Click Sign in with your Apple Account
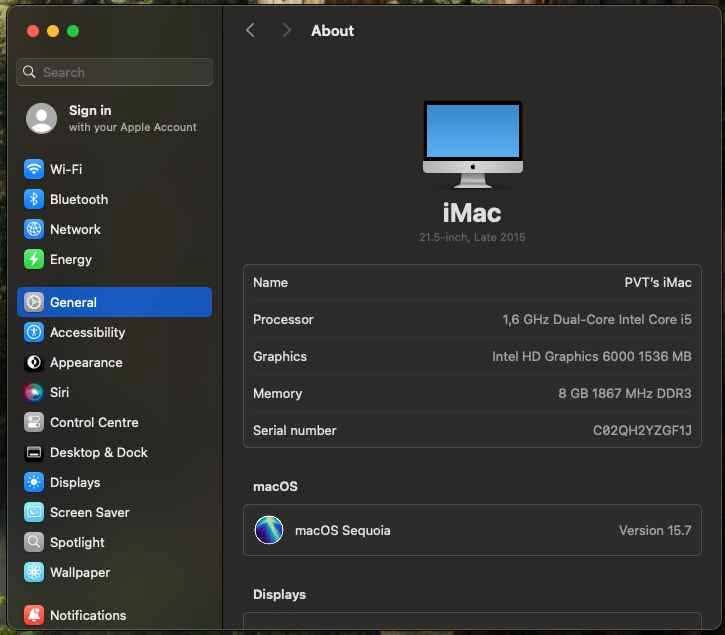 (114, 118)
